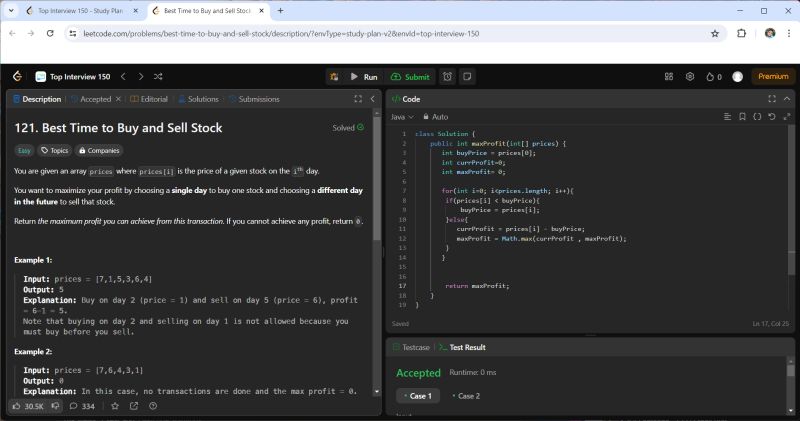Screen dimensions: 800x421
Task: Show the Topics tag
Action: click(x=55, y=151)
